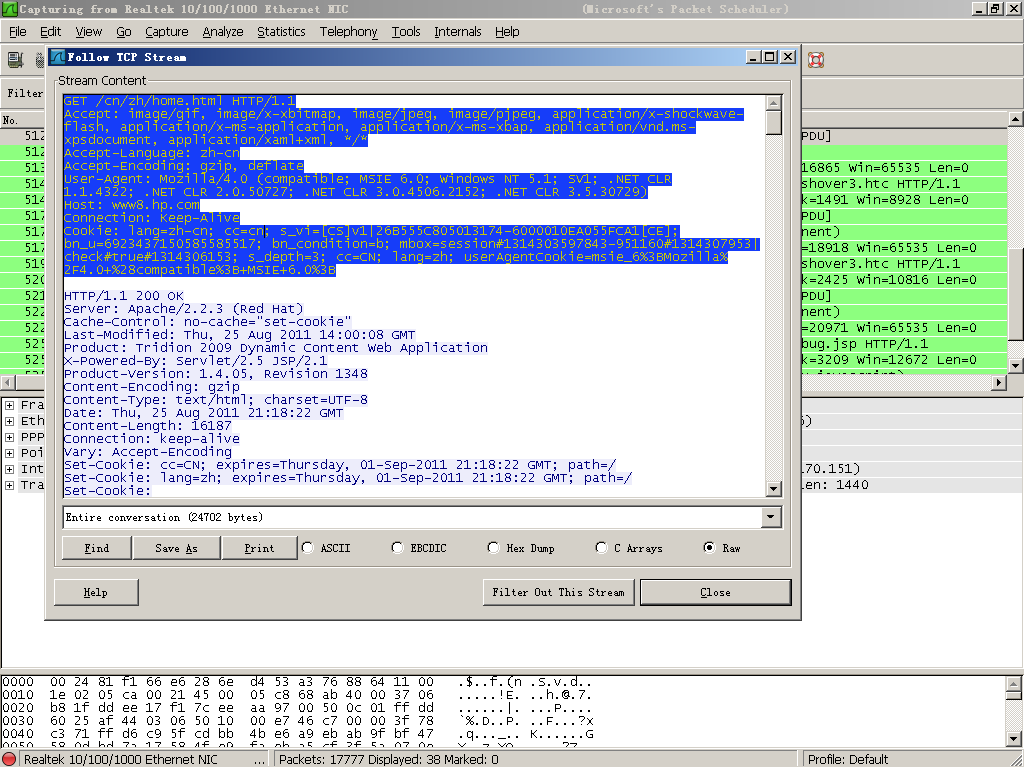The image size is (1024, 768).
Task: Expand the Frame tree row
Action: [x=10, y=405]
